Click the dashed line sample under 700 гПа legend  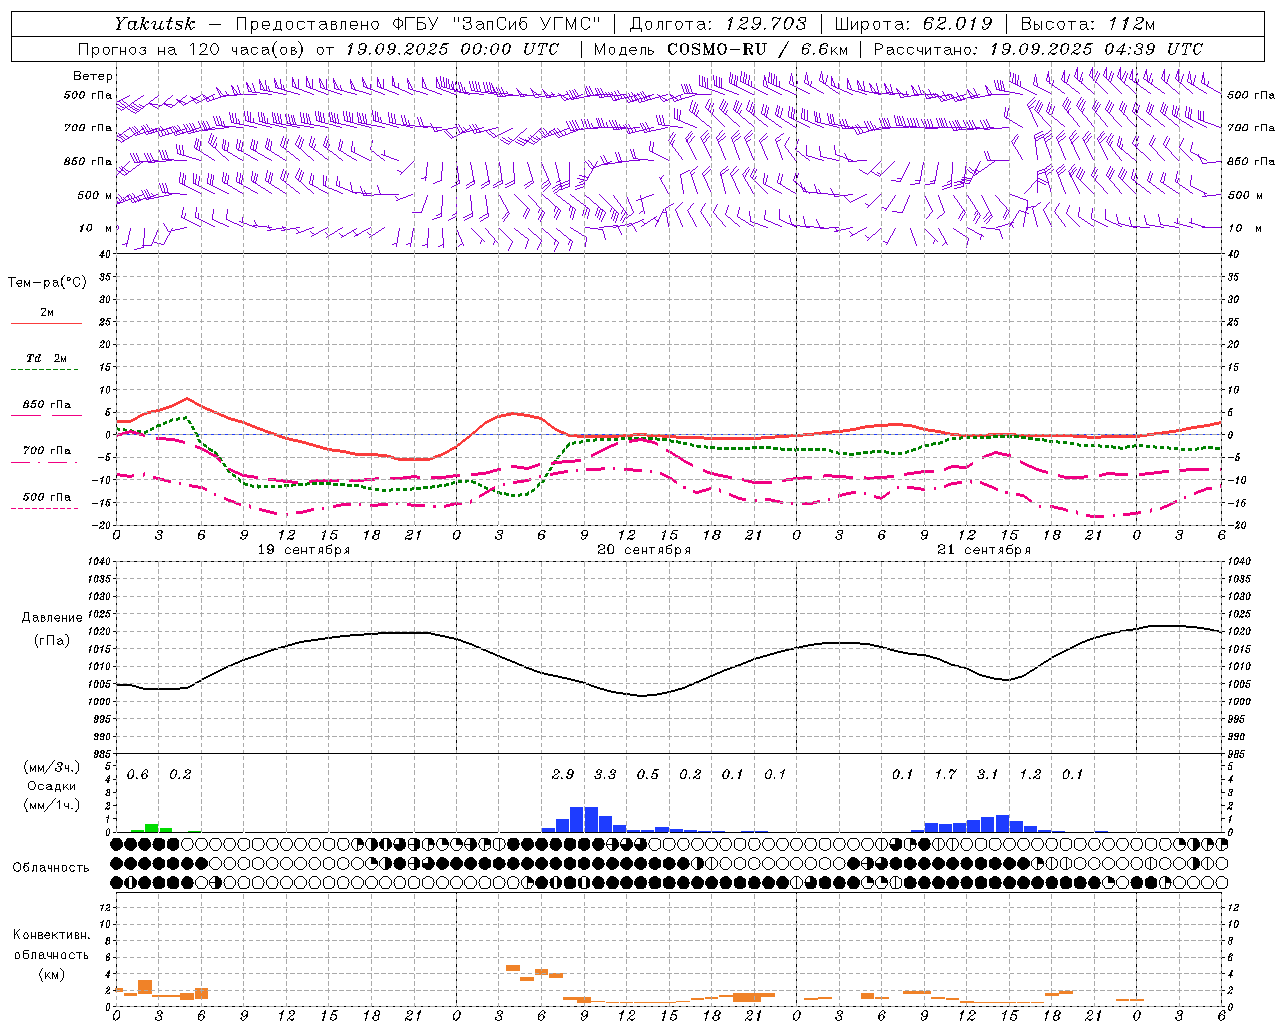[46, 462]
